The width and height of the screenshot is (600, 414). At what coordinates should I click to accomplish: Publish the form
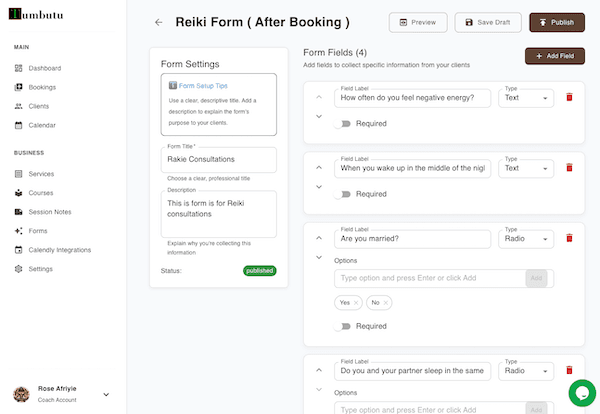[x=557, y=22]
